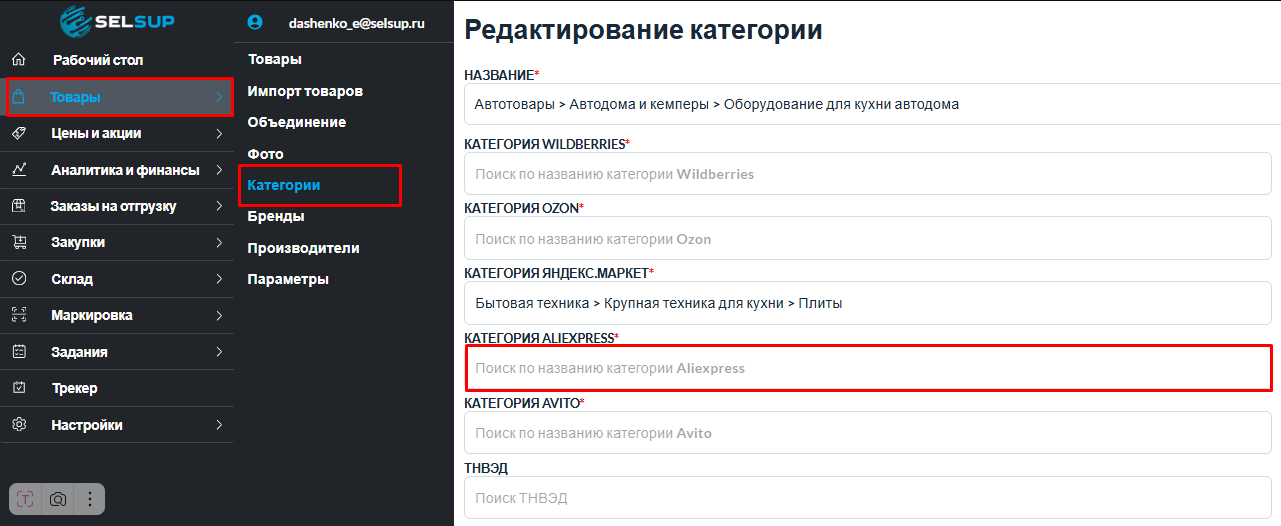Click the box icon for Заказы на отгрузку
This screenshot has width=1281, height=526.
coord(18,206)
